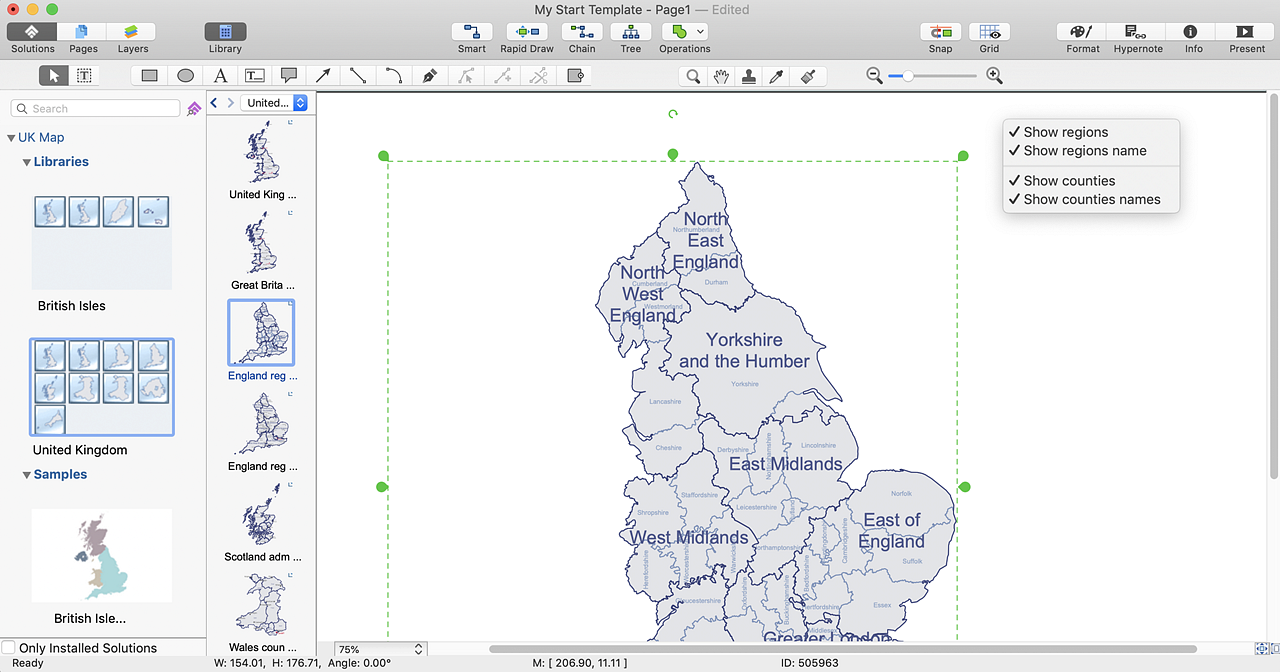
Task: Open the Layers panel
Action: coord(132,32)
